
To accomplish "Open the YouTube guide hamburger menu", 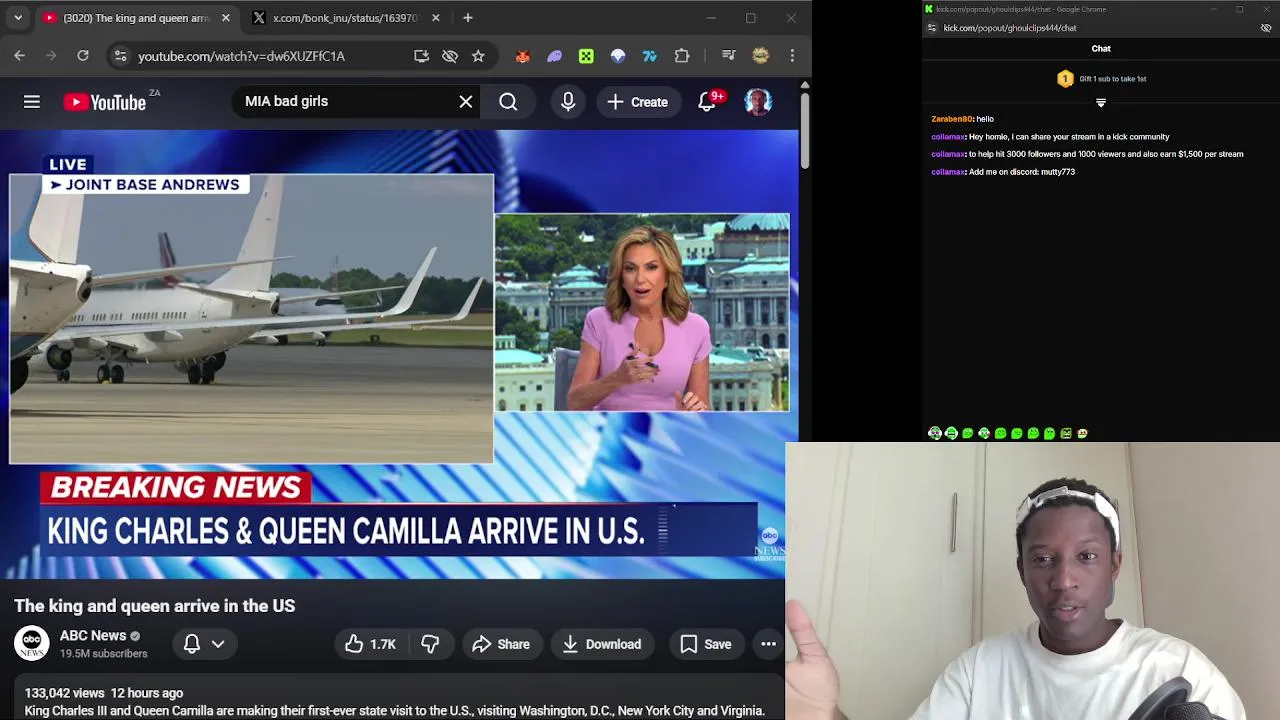I will [x=32, y=102].
